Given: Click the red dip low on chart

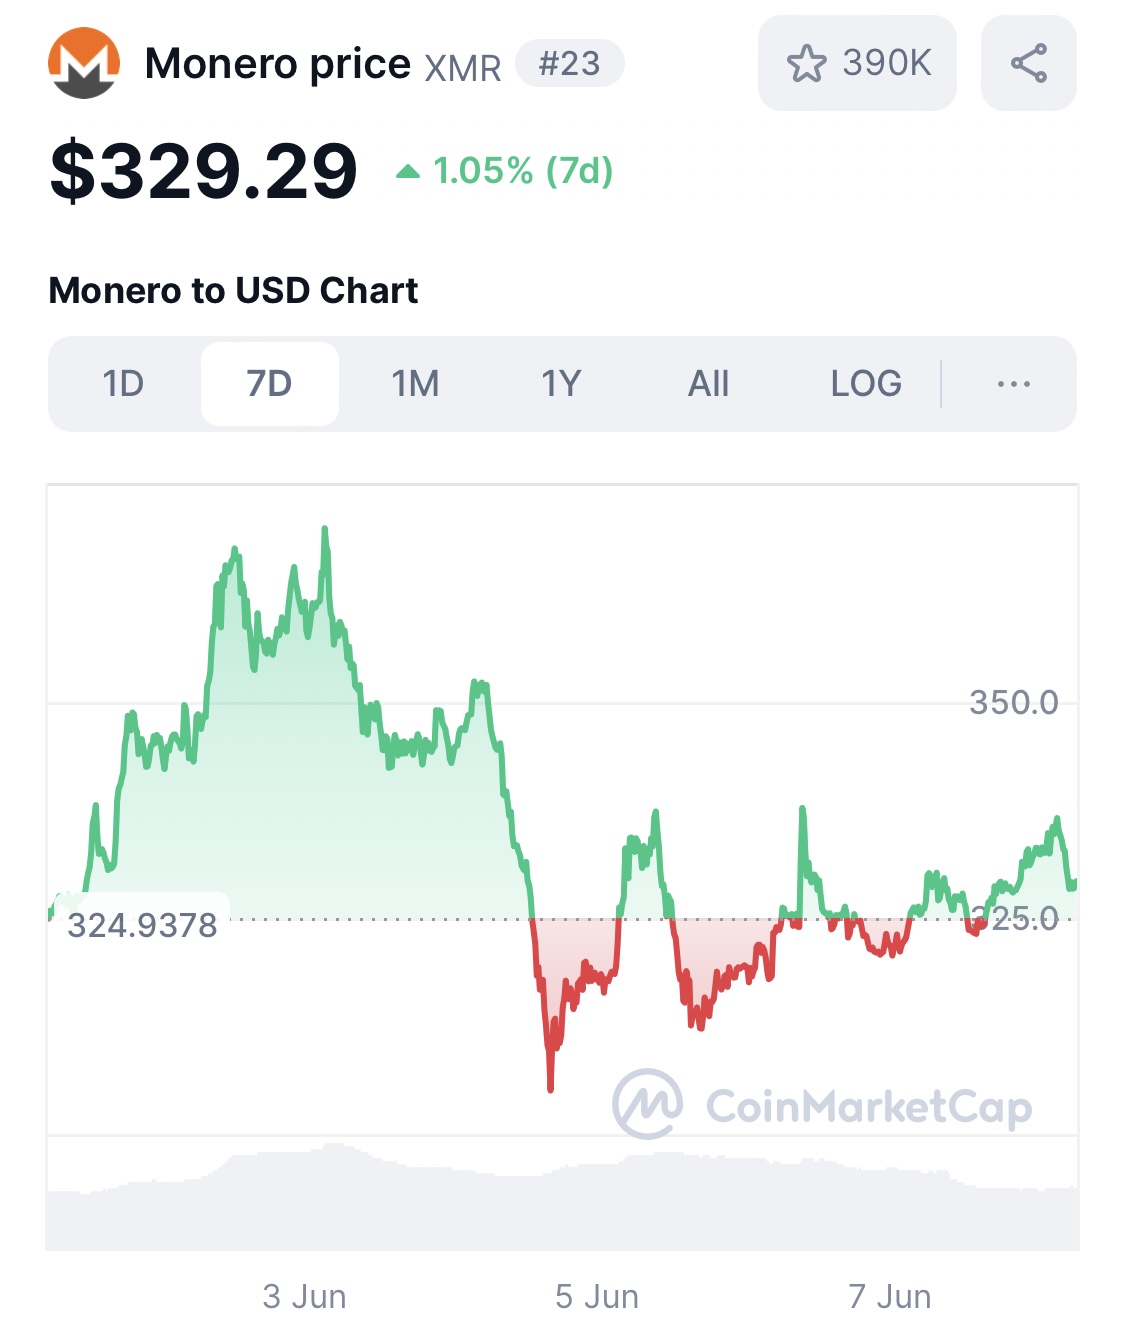Looking at the screenshot, I should pyautogui.click(x=550, y=1086).
